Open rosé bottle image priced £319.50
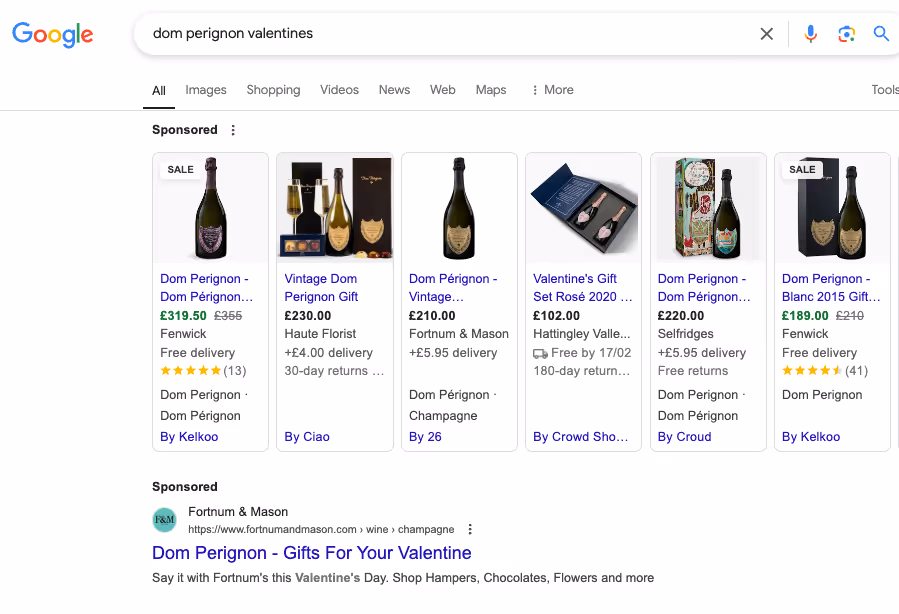Image resolution: width=899 pixels, height=614 pixels. click(x=210, y=208)
